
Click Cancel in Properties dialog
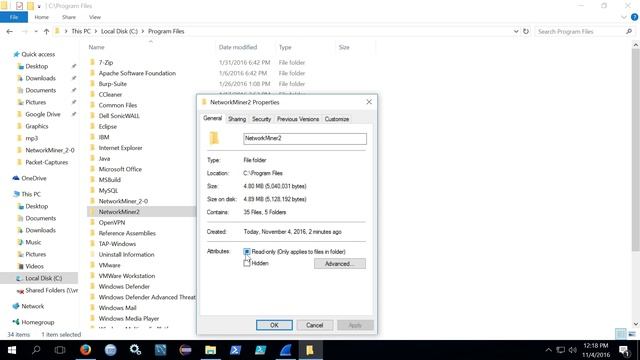pyautogui.click(x=314, y=325)
